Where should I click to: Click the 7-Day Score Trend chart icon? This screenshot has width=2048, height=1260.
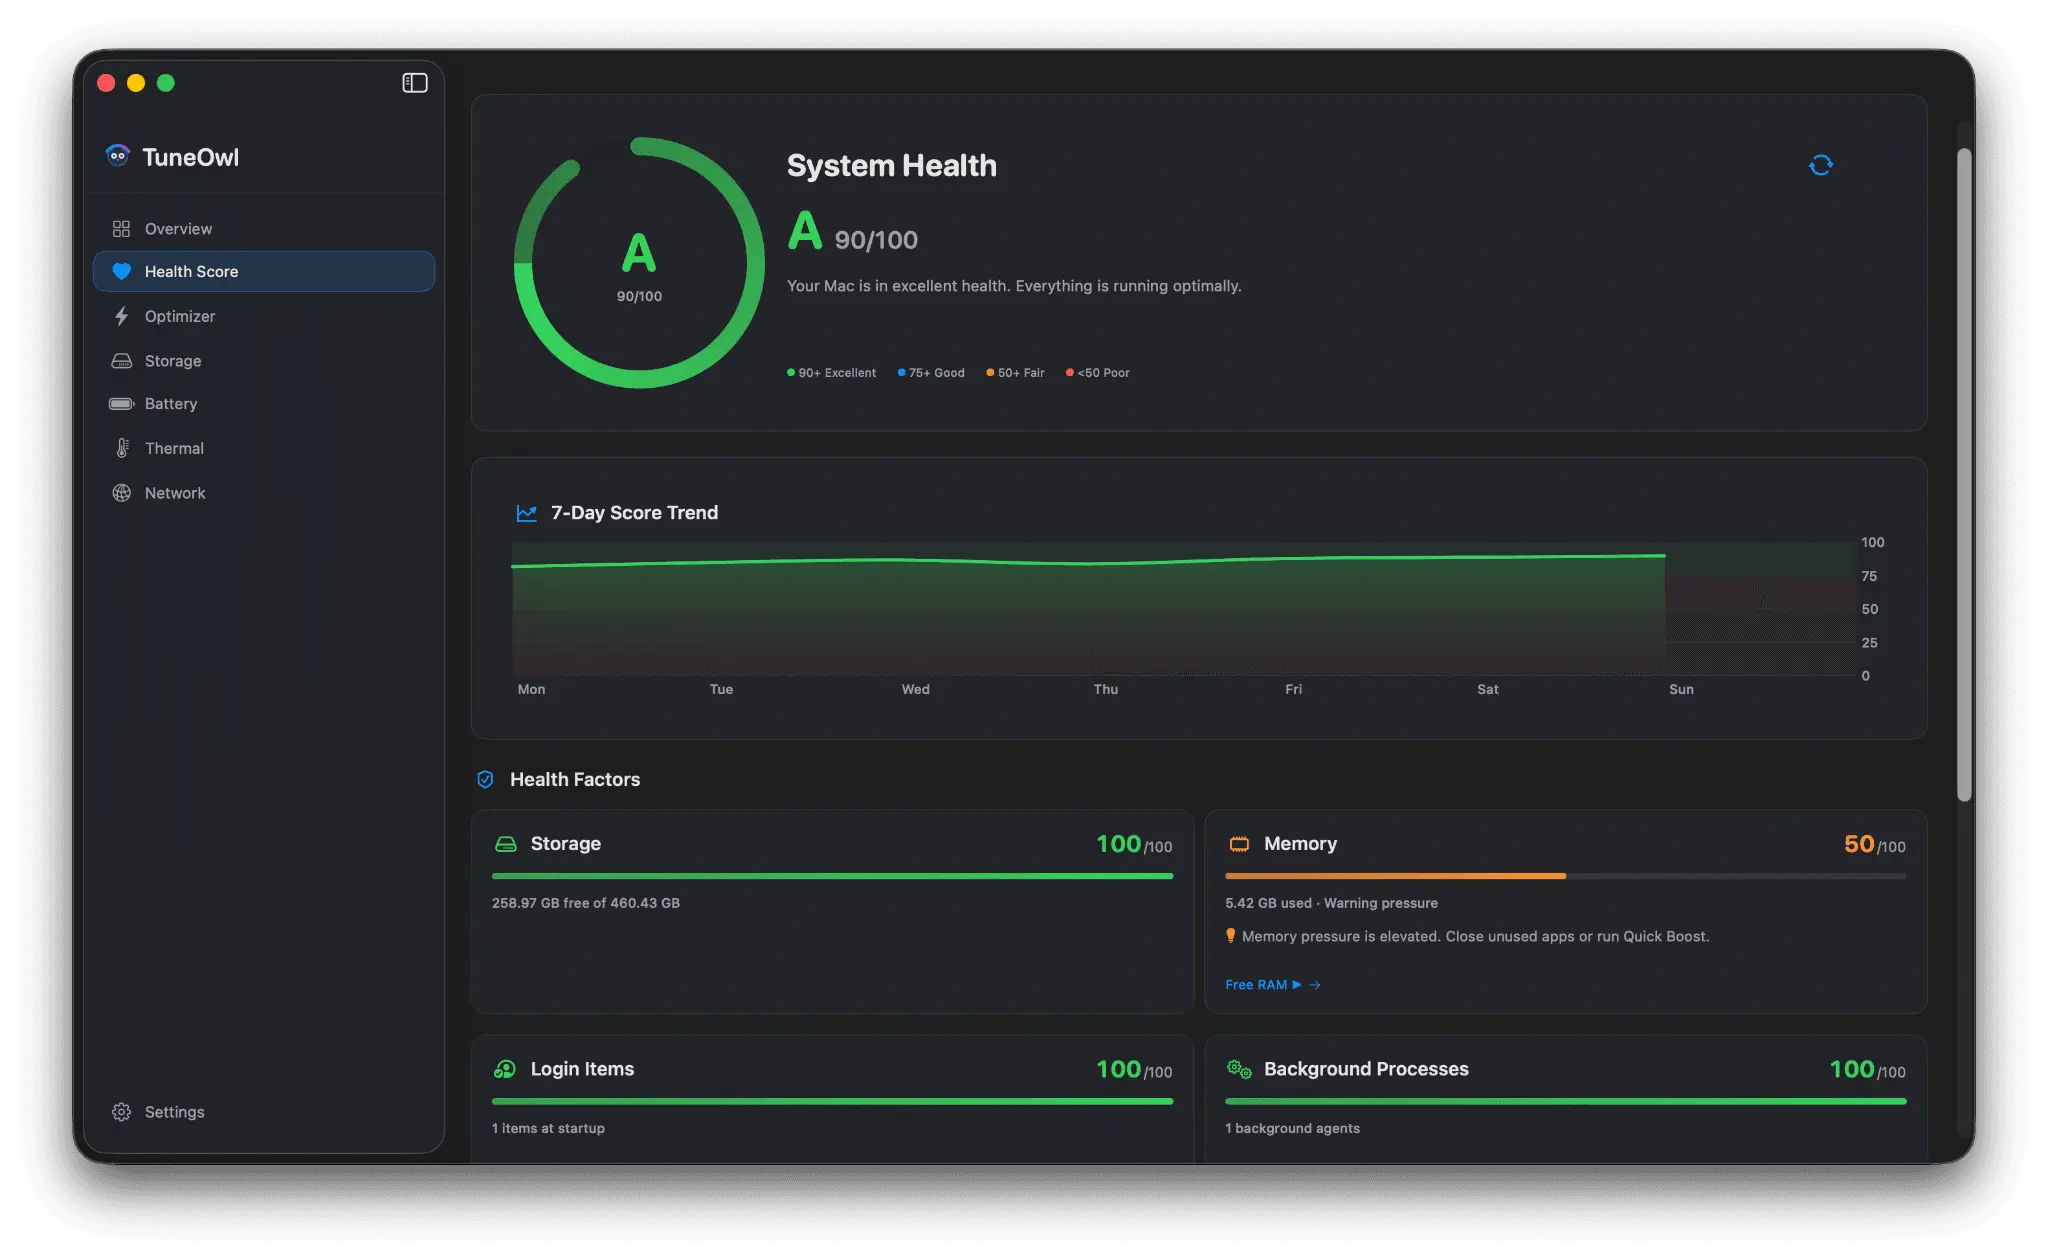526,513
